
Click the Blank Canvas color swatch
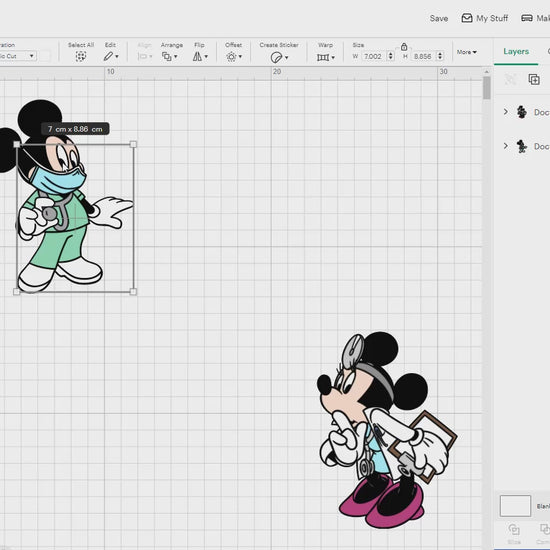[x=515, y=506]
